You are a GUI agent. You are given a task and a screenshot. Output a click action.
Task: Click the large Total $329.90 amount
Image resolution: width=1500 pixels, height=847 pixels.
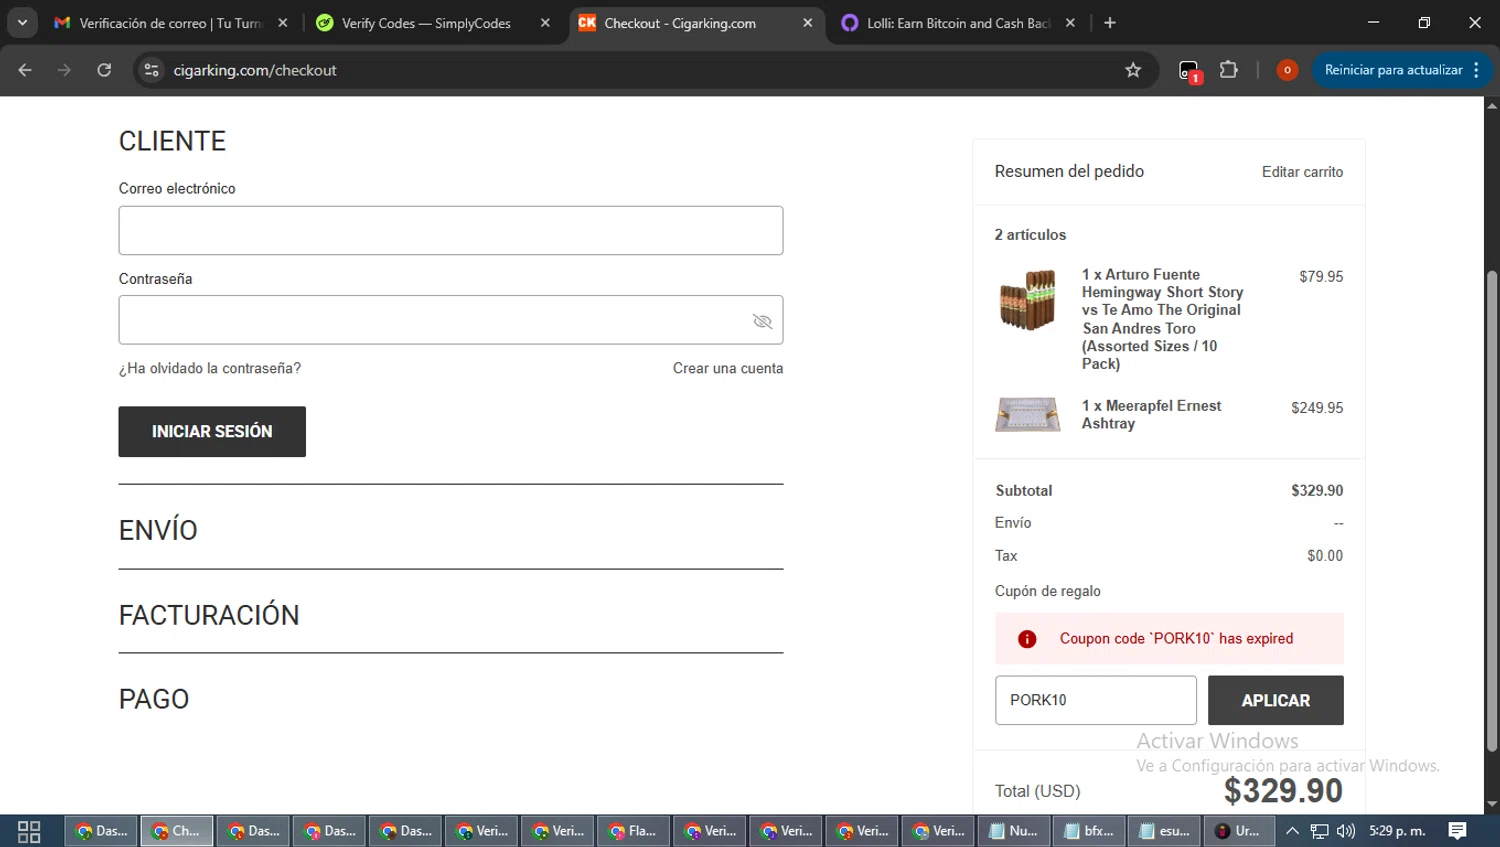[1283, 791]
